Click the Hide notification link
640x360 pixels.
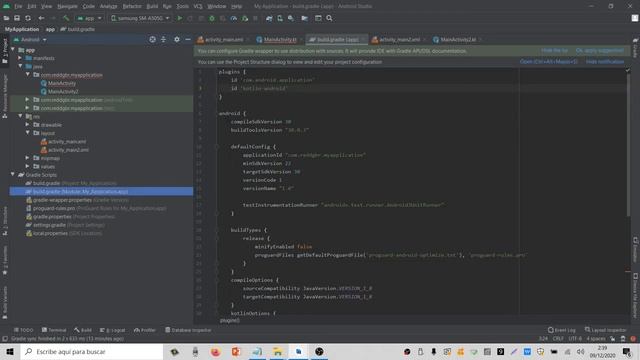[x=604, y=62]
